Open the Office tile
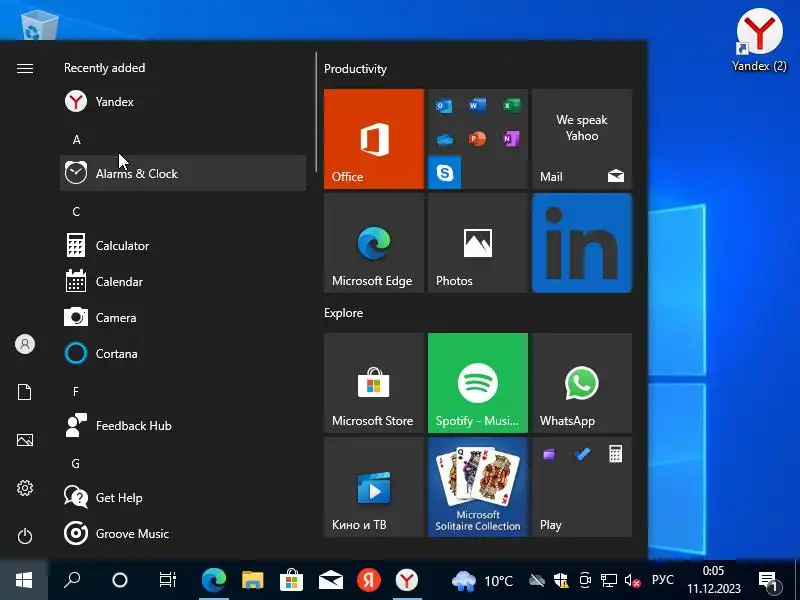Image resolution: width=800 pixels, height=600 pixels. 374,139
